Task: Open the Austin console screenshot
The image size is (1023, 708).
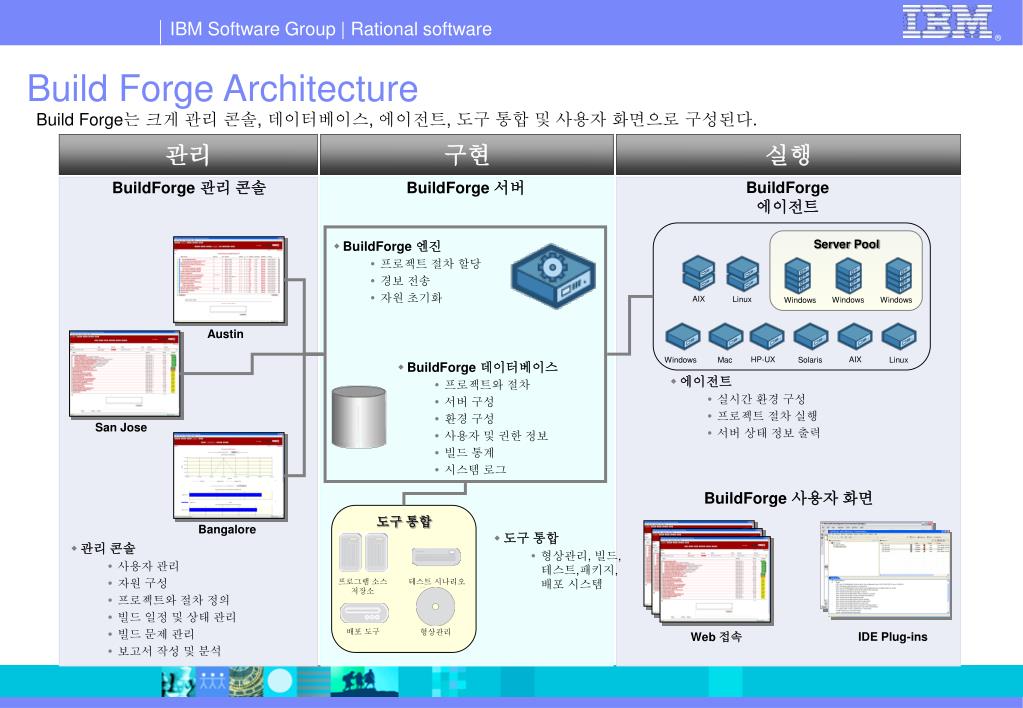Action: coord(229,280)
